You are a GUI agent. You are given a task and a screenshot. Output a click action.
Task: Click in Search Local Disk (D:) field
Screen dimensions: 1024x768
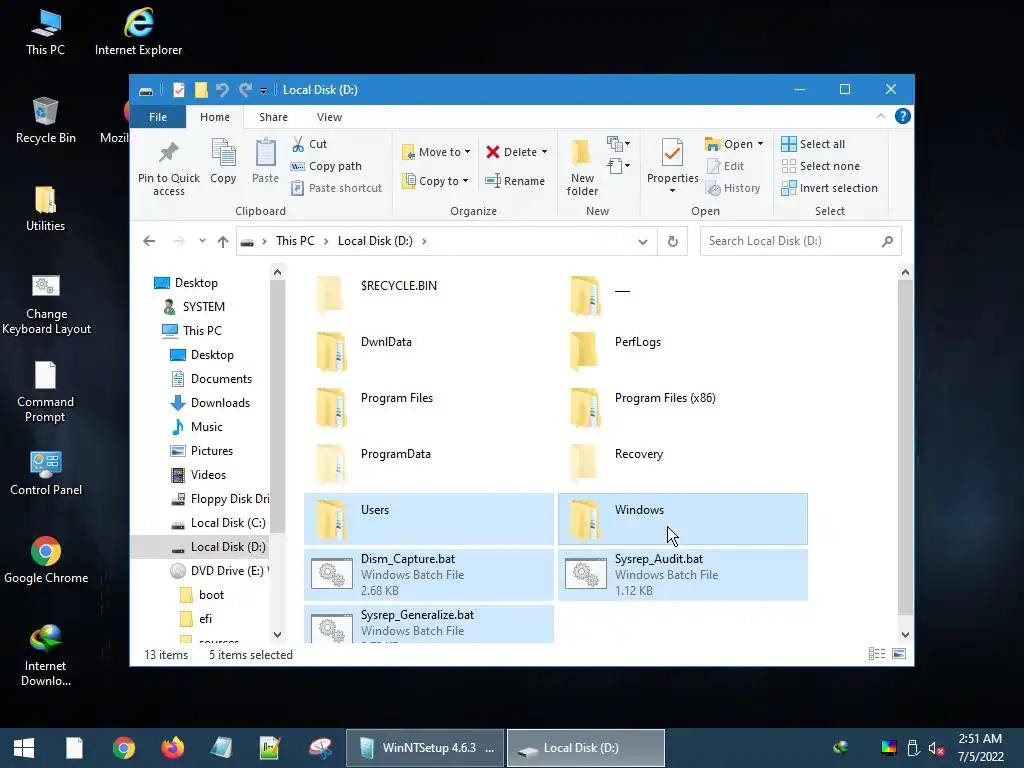point(800,241)
